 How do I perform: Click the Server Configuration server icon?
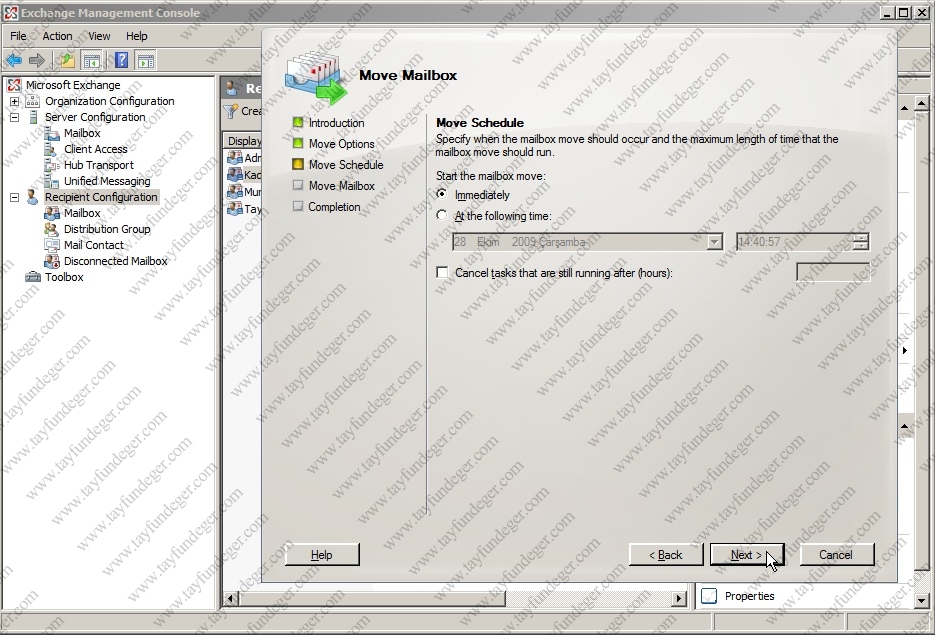tap(33, 117)
